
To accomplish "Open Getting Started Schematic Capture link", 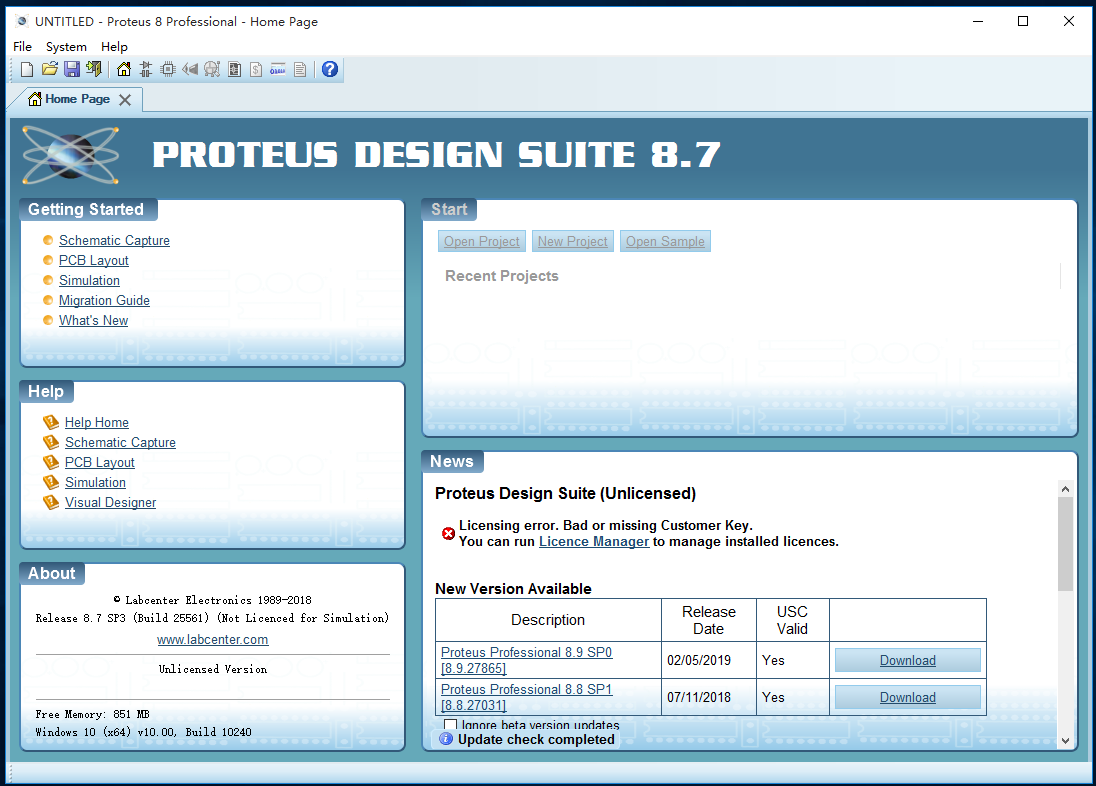I will [x=114, y=241].
